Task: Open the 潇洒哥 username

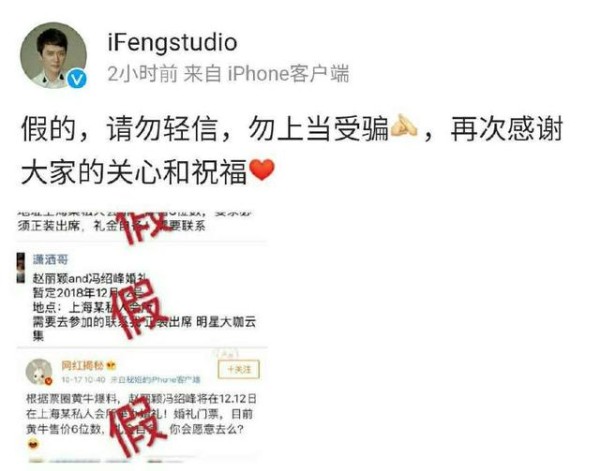Action: pyautogui.click(x=51, y=260)
